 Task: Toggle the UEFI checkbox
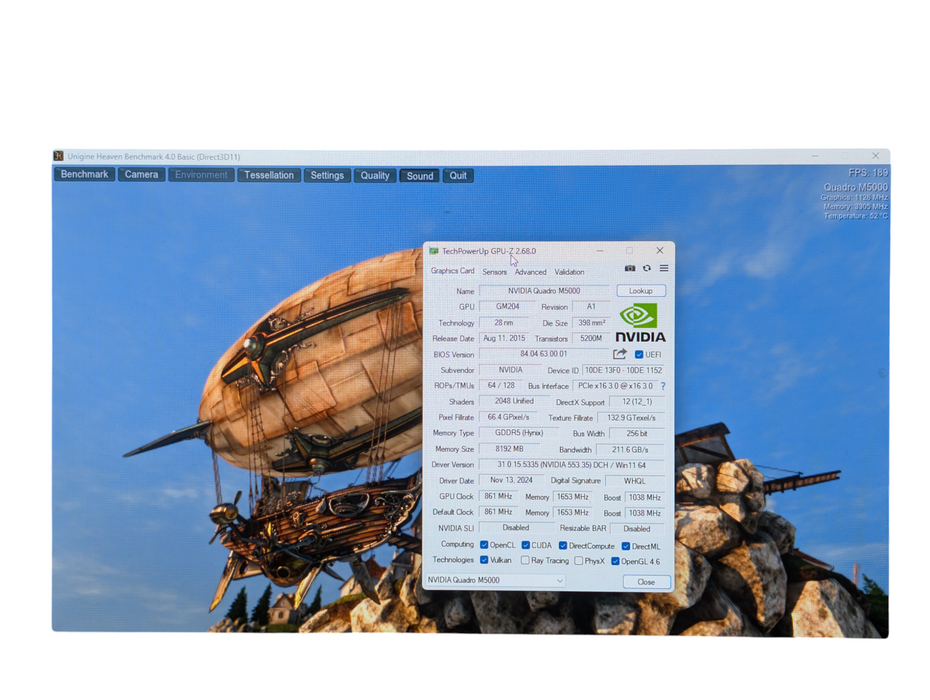click(639, 355)
